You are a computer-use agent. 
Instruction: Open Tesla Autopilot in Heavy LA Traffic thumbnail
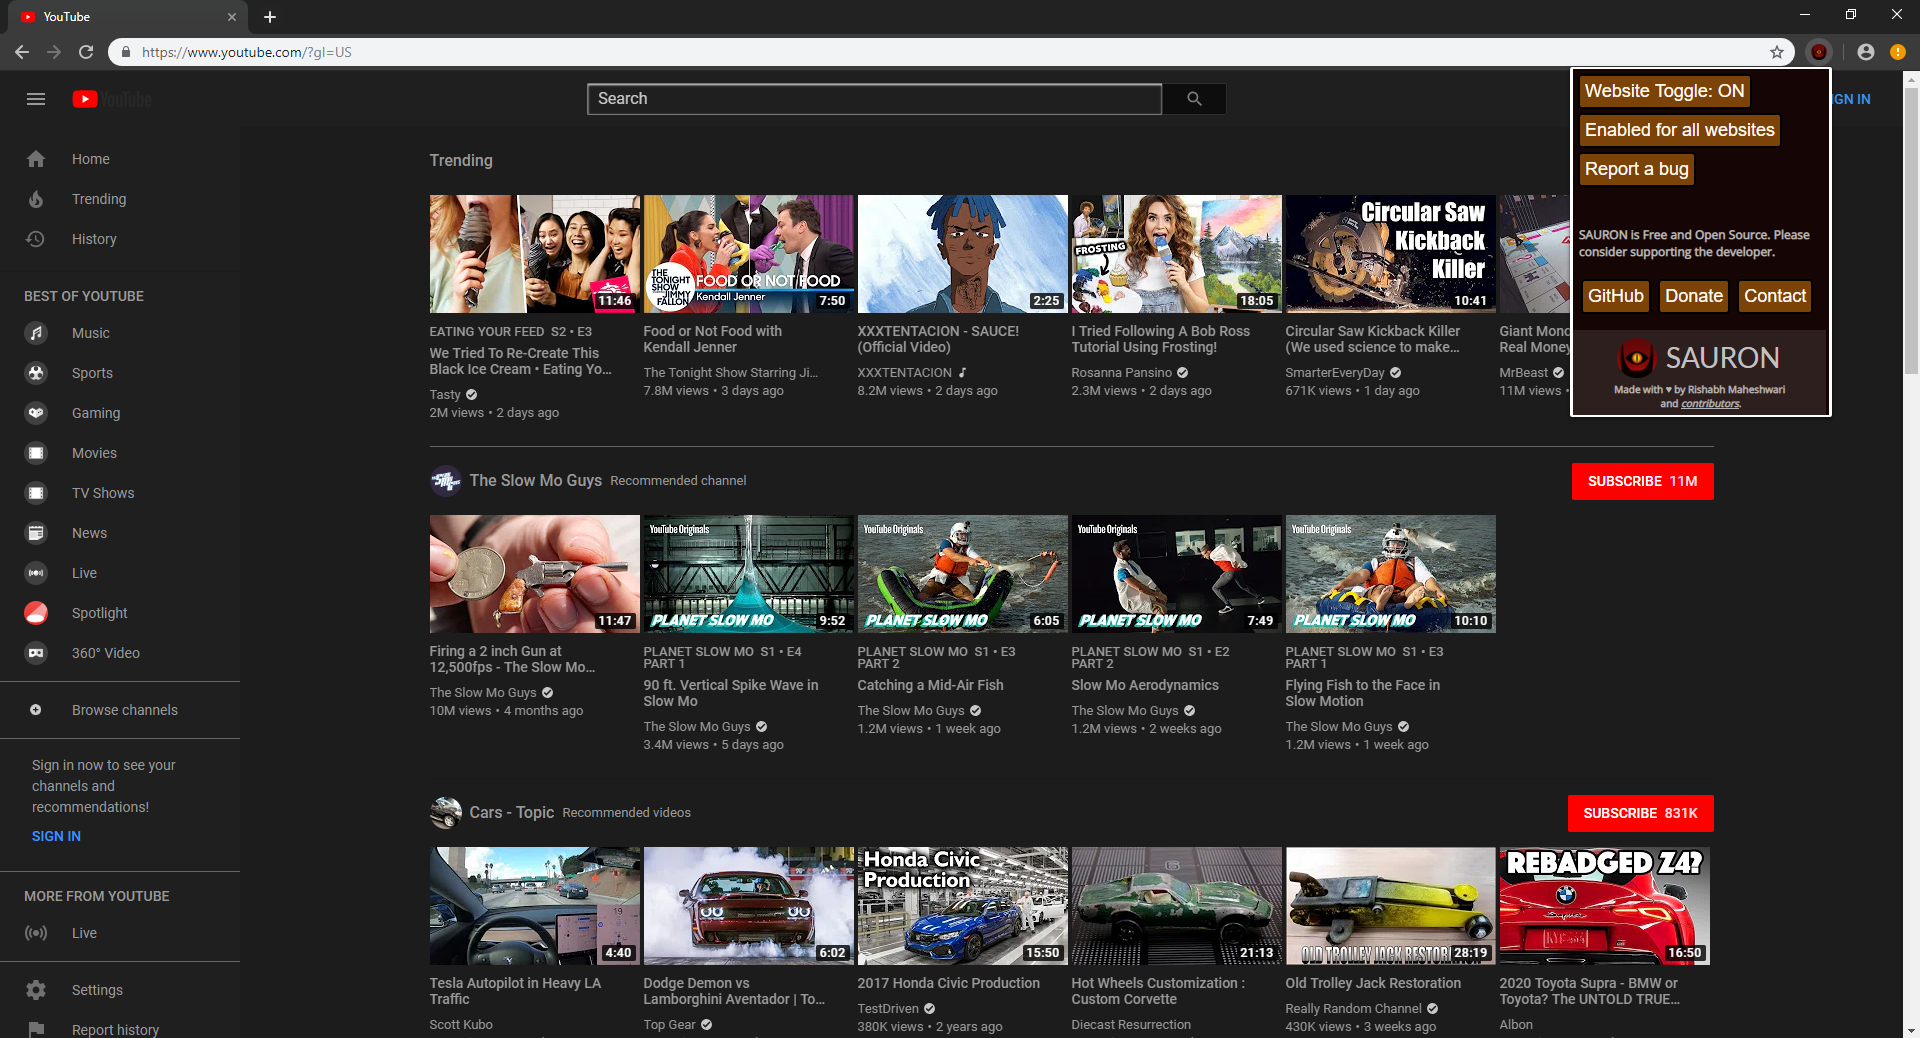pyautogui.click(x=534, y=906)
